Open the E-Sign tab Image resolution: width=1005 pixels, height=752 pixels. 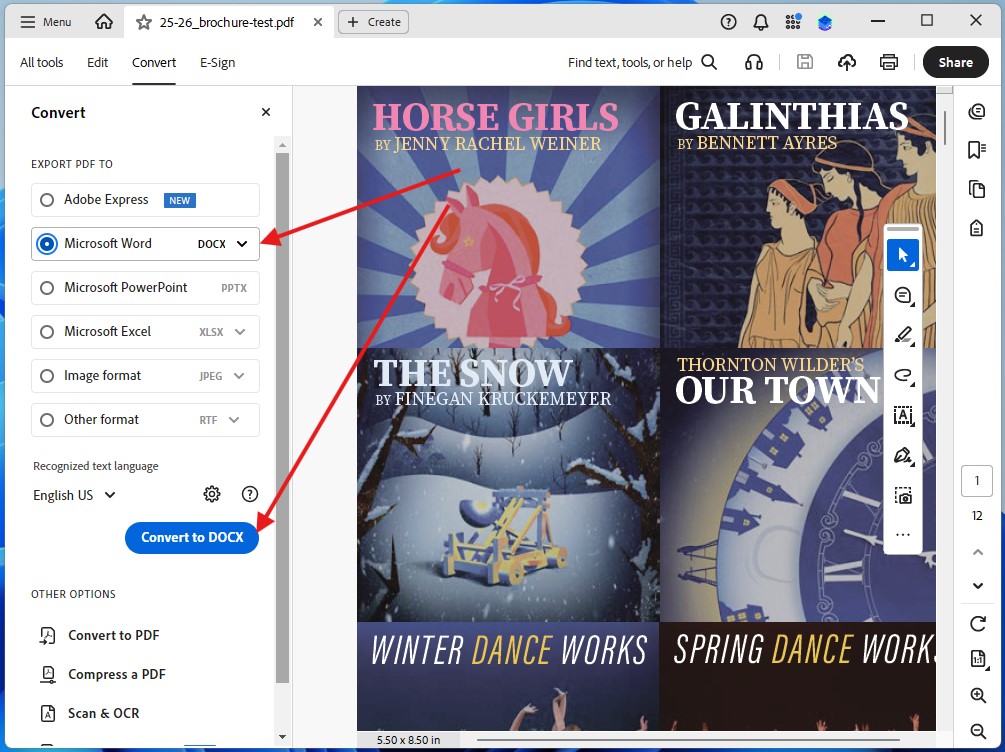tap(217, 62)
